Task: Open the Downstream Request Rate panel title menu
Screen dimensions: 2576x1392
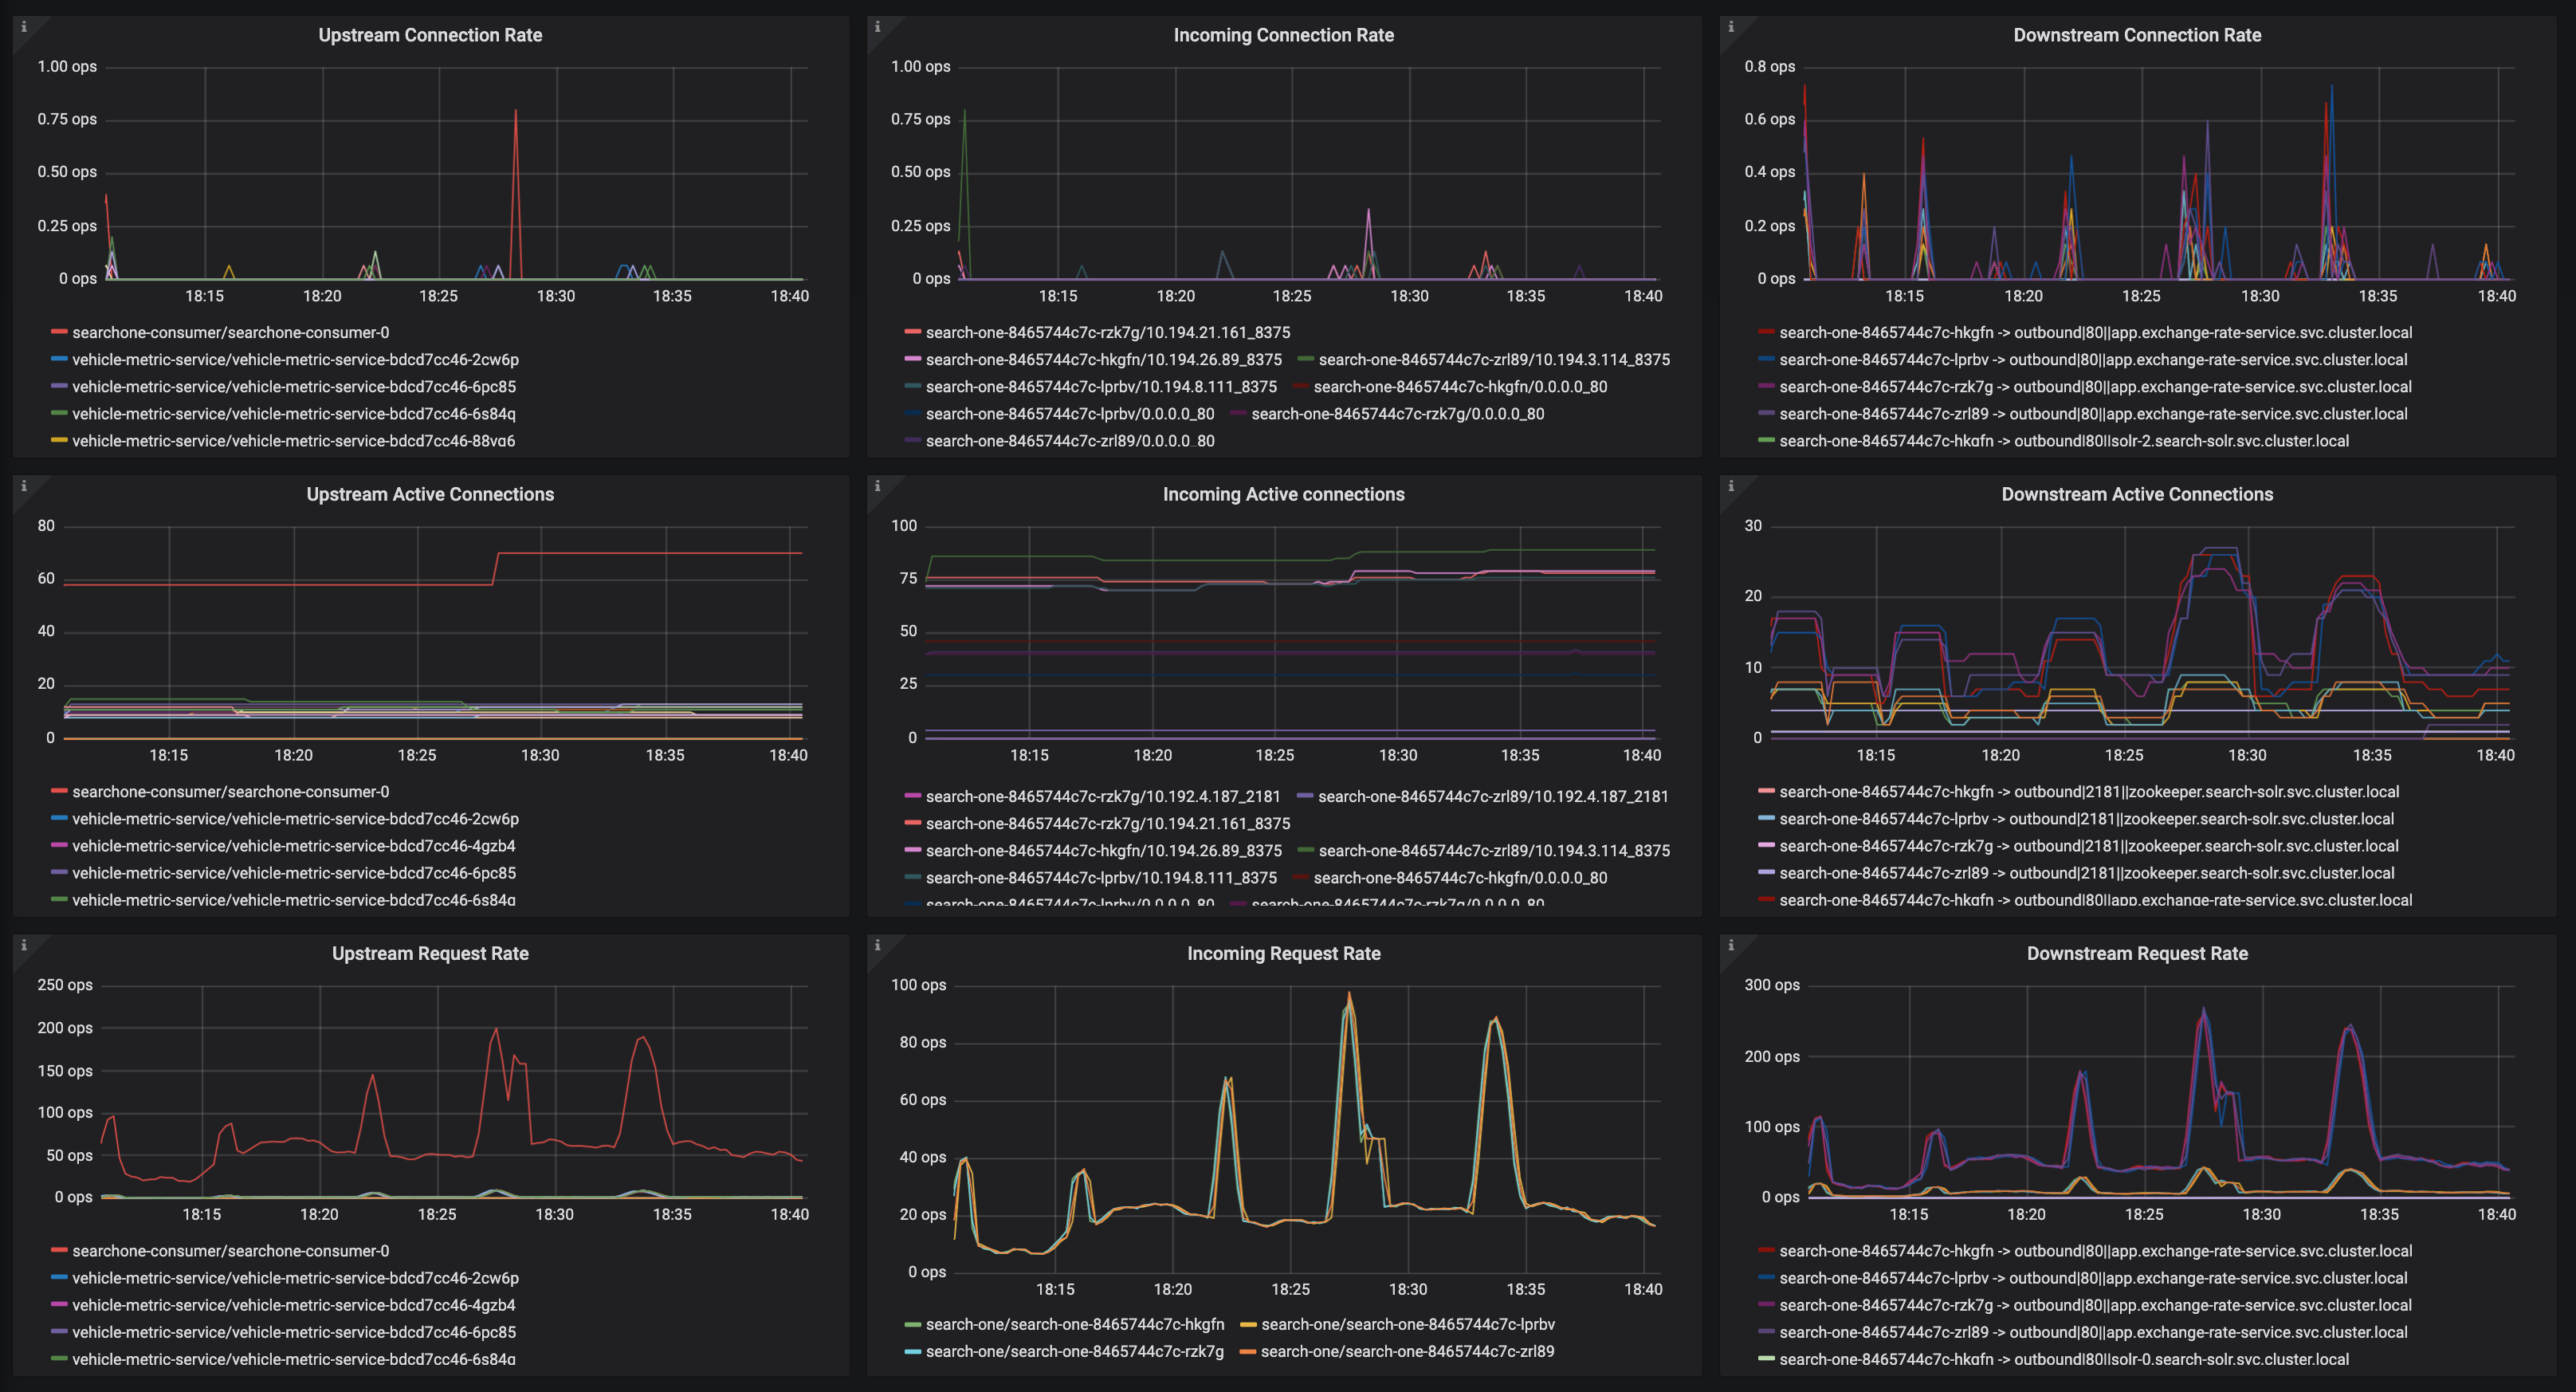Action: click(x=2136, y=953)
